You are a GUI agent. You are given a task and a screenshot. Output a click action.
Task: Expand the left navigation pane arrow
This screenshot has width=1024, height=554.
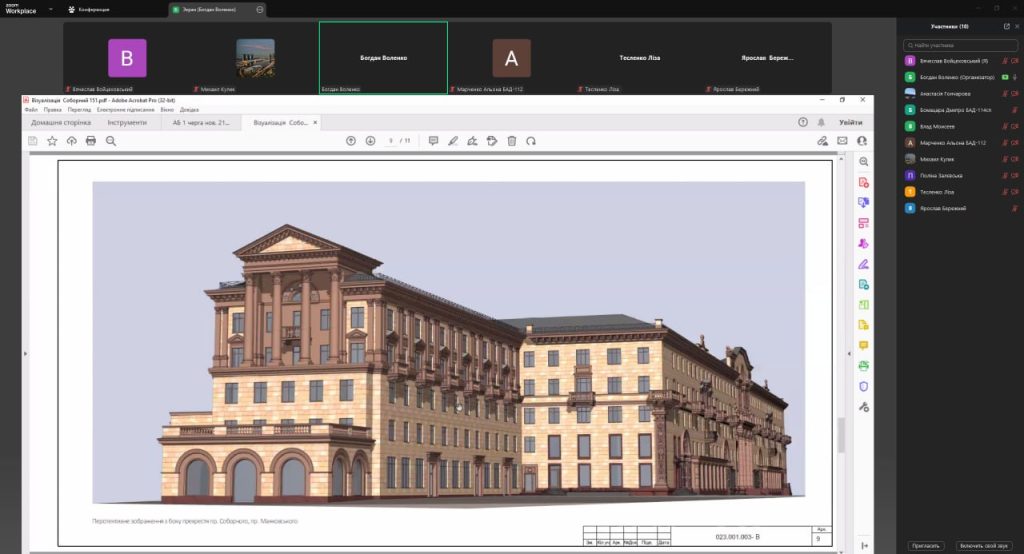pos(25,353)
